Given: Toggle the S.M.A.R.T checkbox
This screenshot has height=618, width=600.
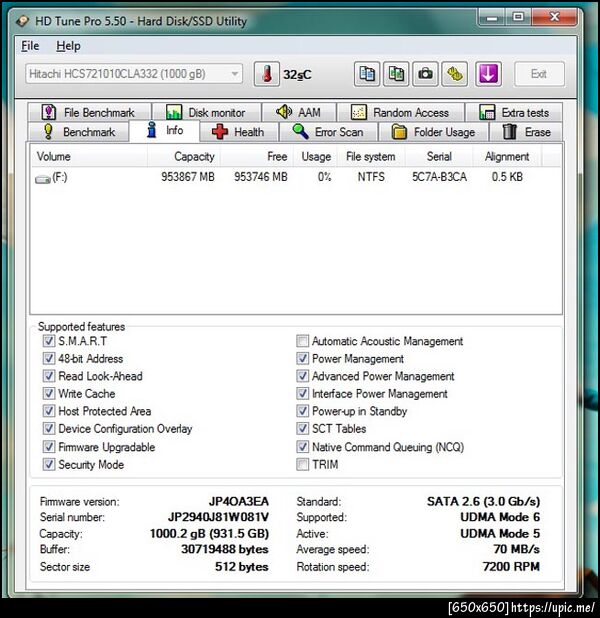Looking at the screenshot, I should click(x=48, y=341).
